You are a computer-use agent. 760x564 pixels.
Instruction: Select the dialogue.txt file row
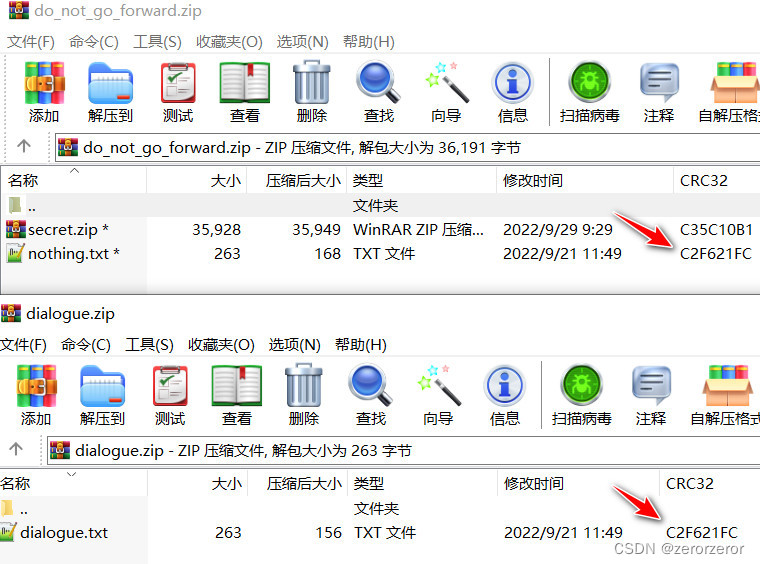click(380, 533)
